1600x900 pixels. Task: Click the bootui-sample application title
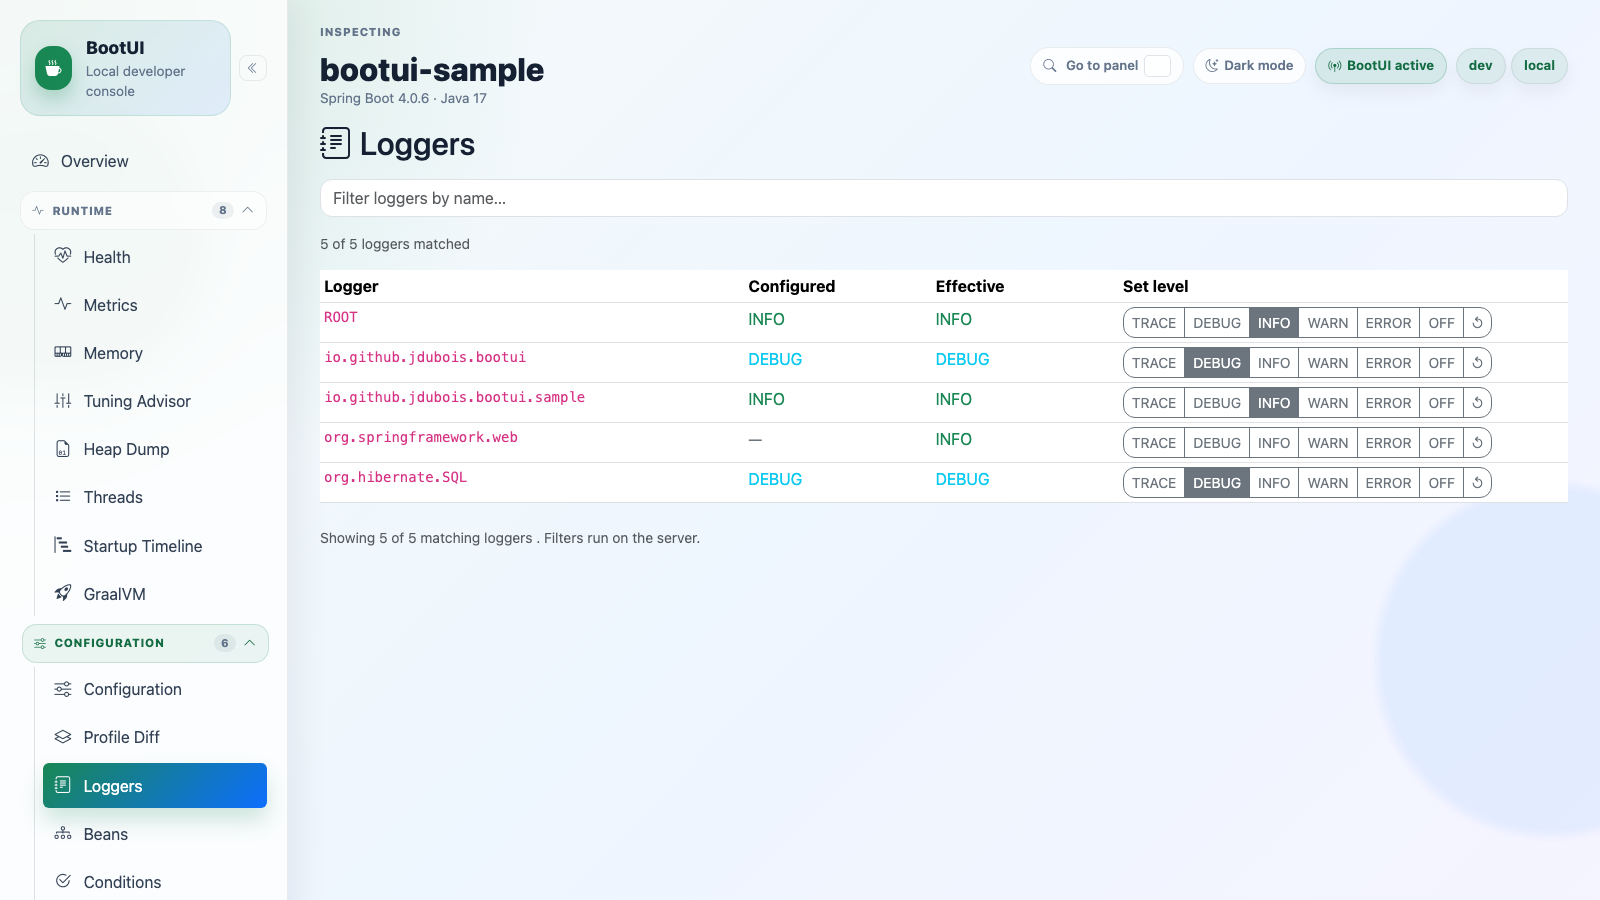coord(432,70)
